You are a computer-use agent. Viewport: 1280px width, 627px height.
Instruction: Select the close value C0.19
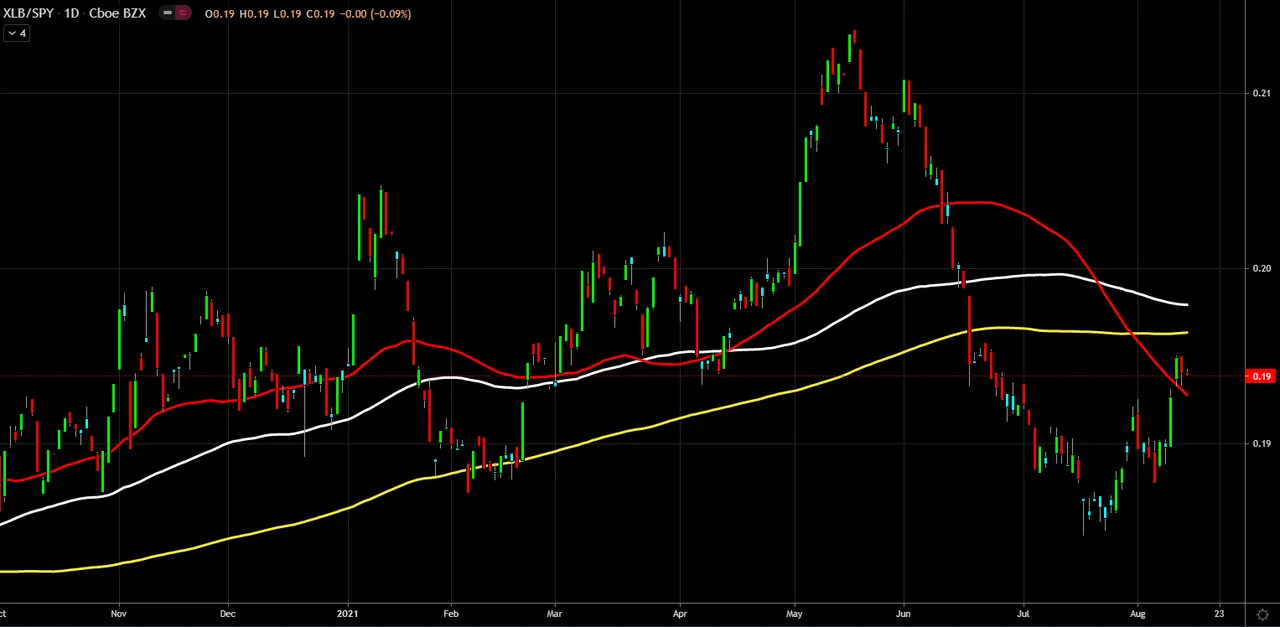319,14
